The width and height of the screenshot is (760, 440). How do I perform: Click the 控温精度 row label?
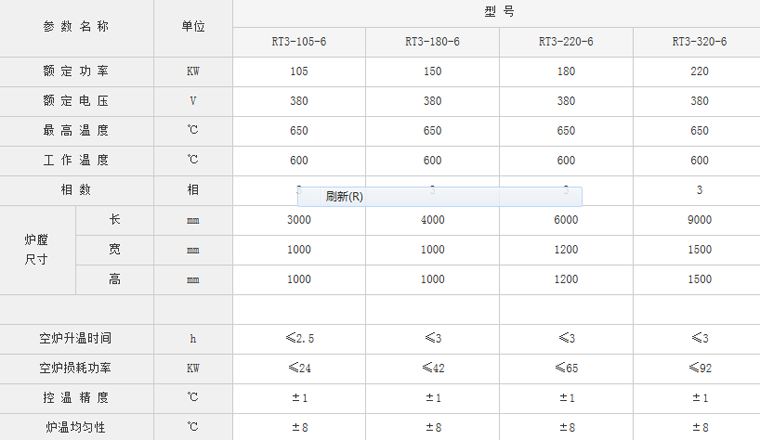click(76, 398)
